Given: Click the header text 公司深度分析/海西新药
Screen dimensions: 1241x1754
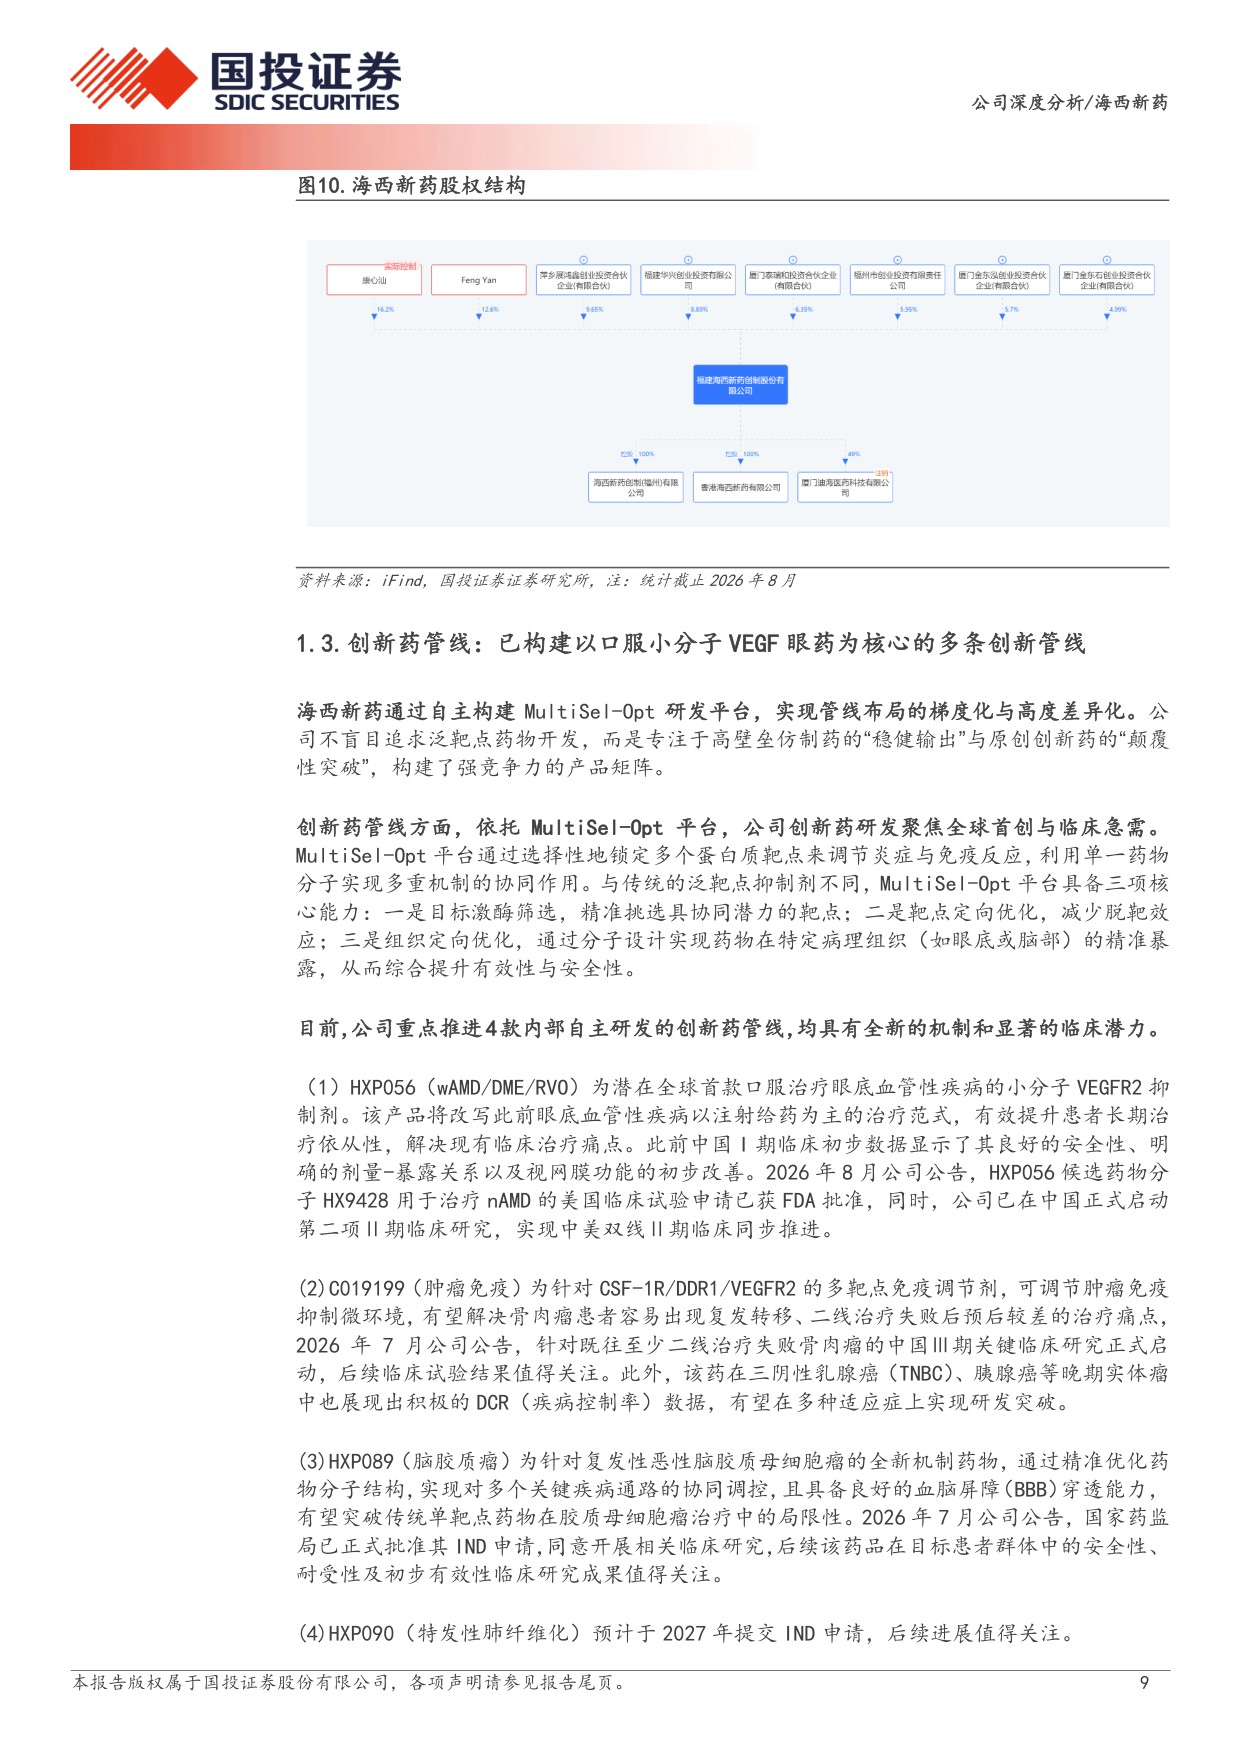Looking at the screenshot, I should click(x=1069, y=102).
